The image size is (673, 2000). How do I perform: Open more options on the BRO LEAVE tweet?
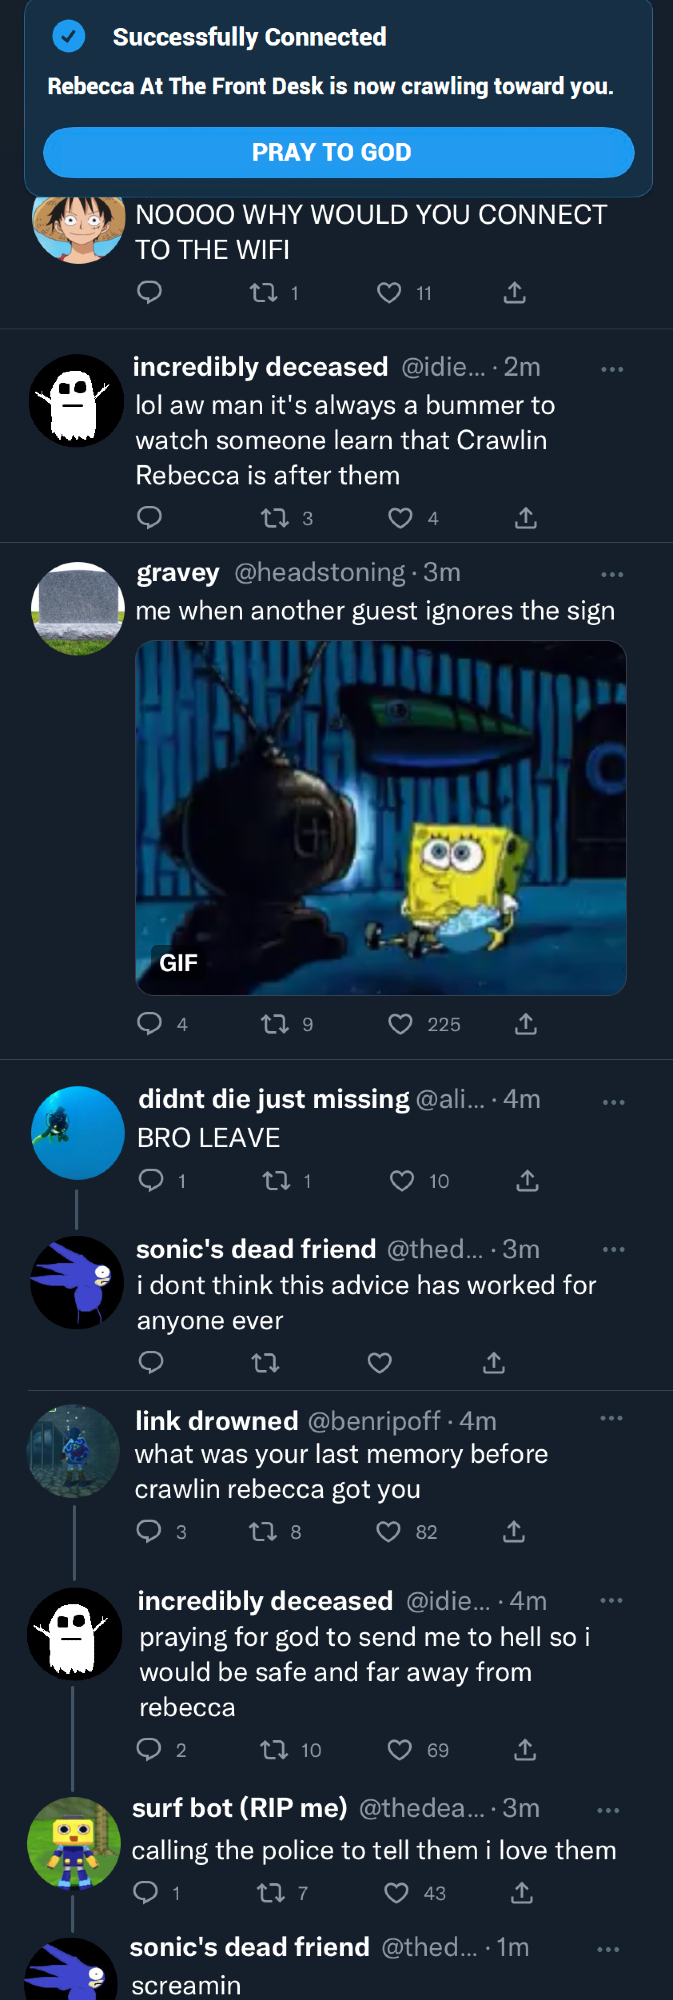click(x=613, y=1102)
